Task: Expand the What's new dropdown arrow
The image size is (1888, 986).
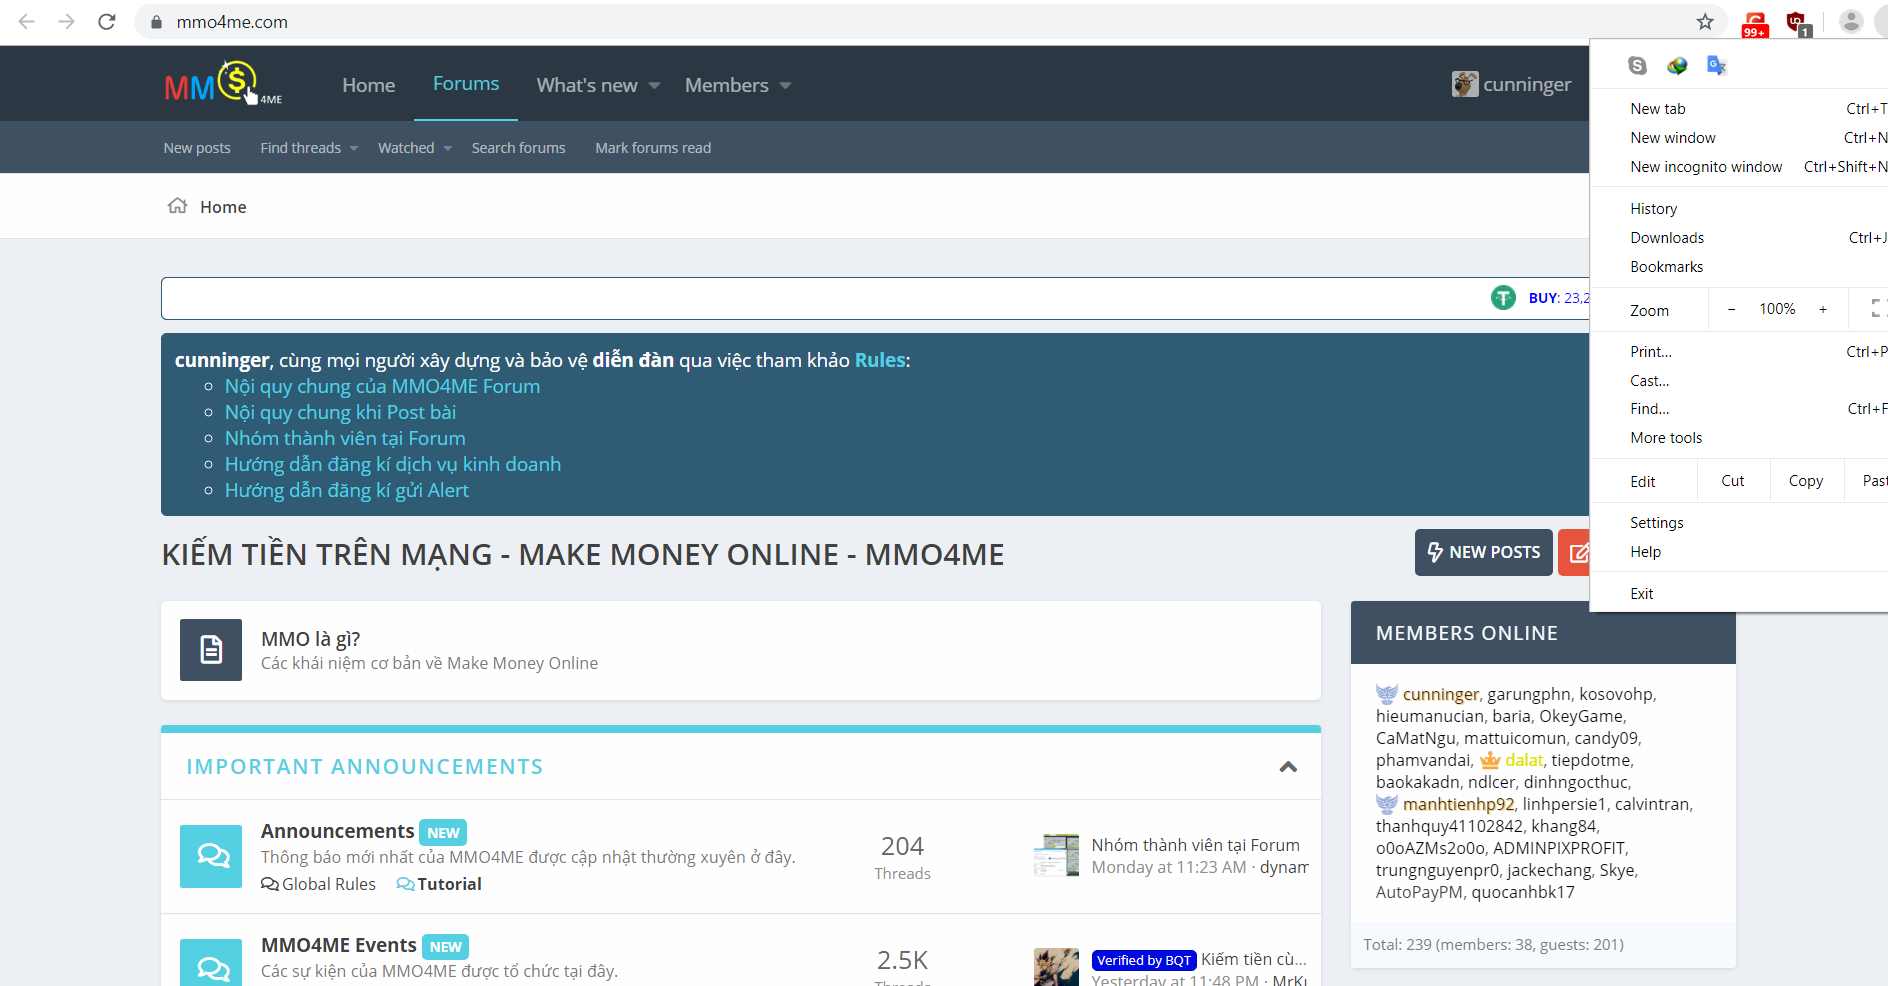Action: [654, 86]
